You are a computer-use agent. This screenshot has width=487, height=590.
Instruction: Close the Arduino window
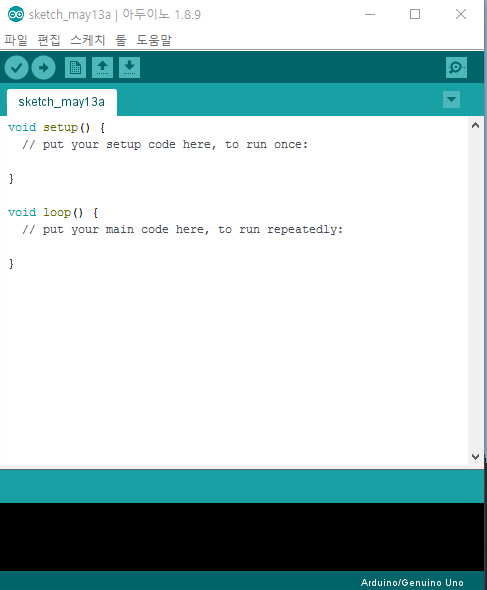point(461,14)
